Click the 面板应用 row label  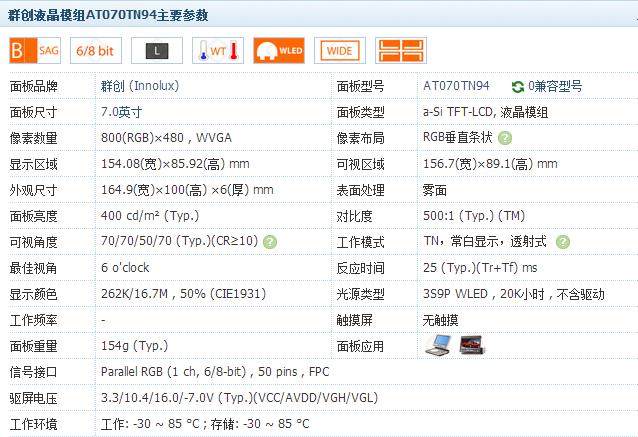360,346
